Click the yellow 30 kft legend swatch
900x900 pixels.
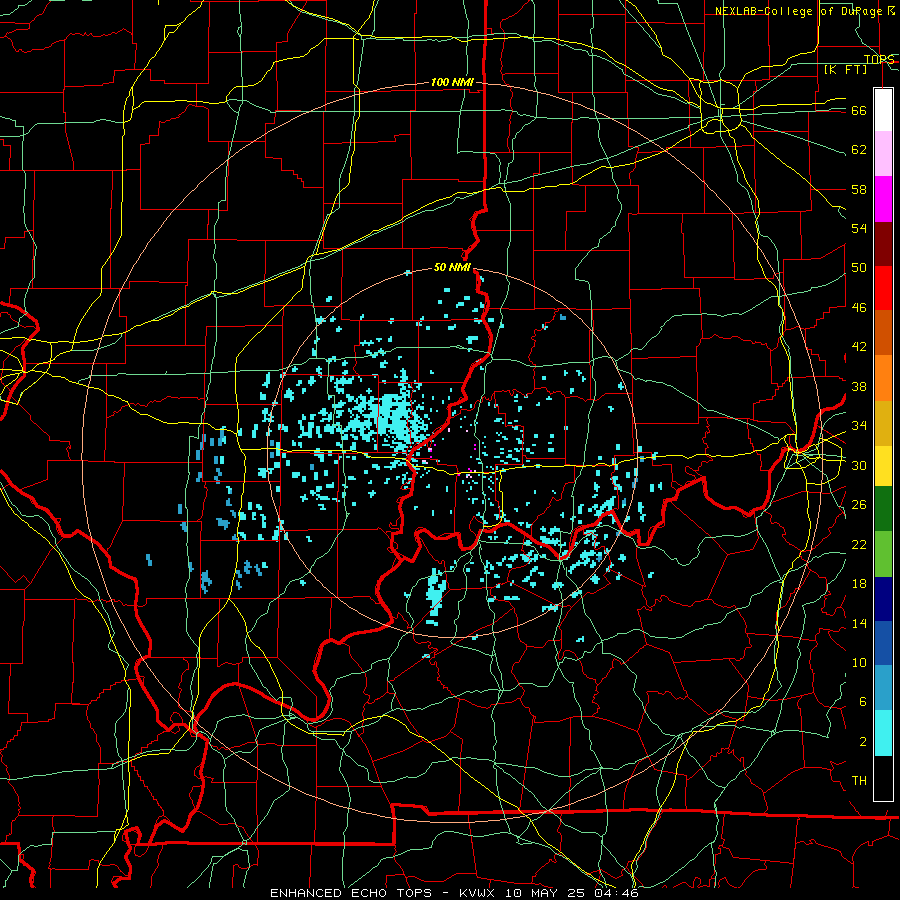click(883, 465)
